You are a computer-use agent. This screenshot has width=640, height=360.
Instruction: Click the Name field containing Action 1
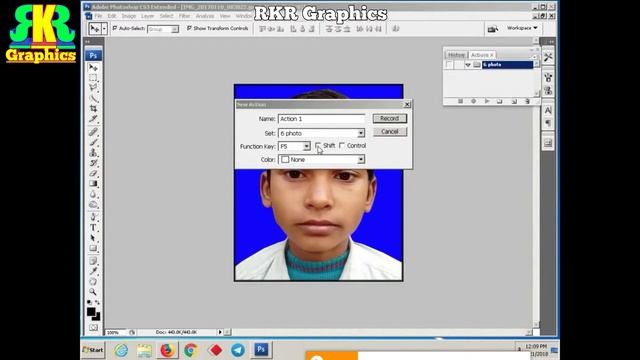click(322, 119)
